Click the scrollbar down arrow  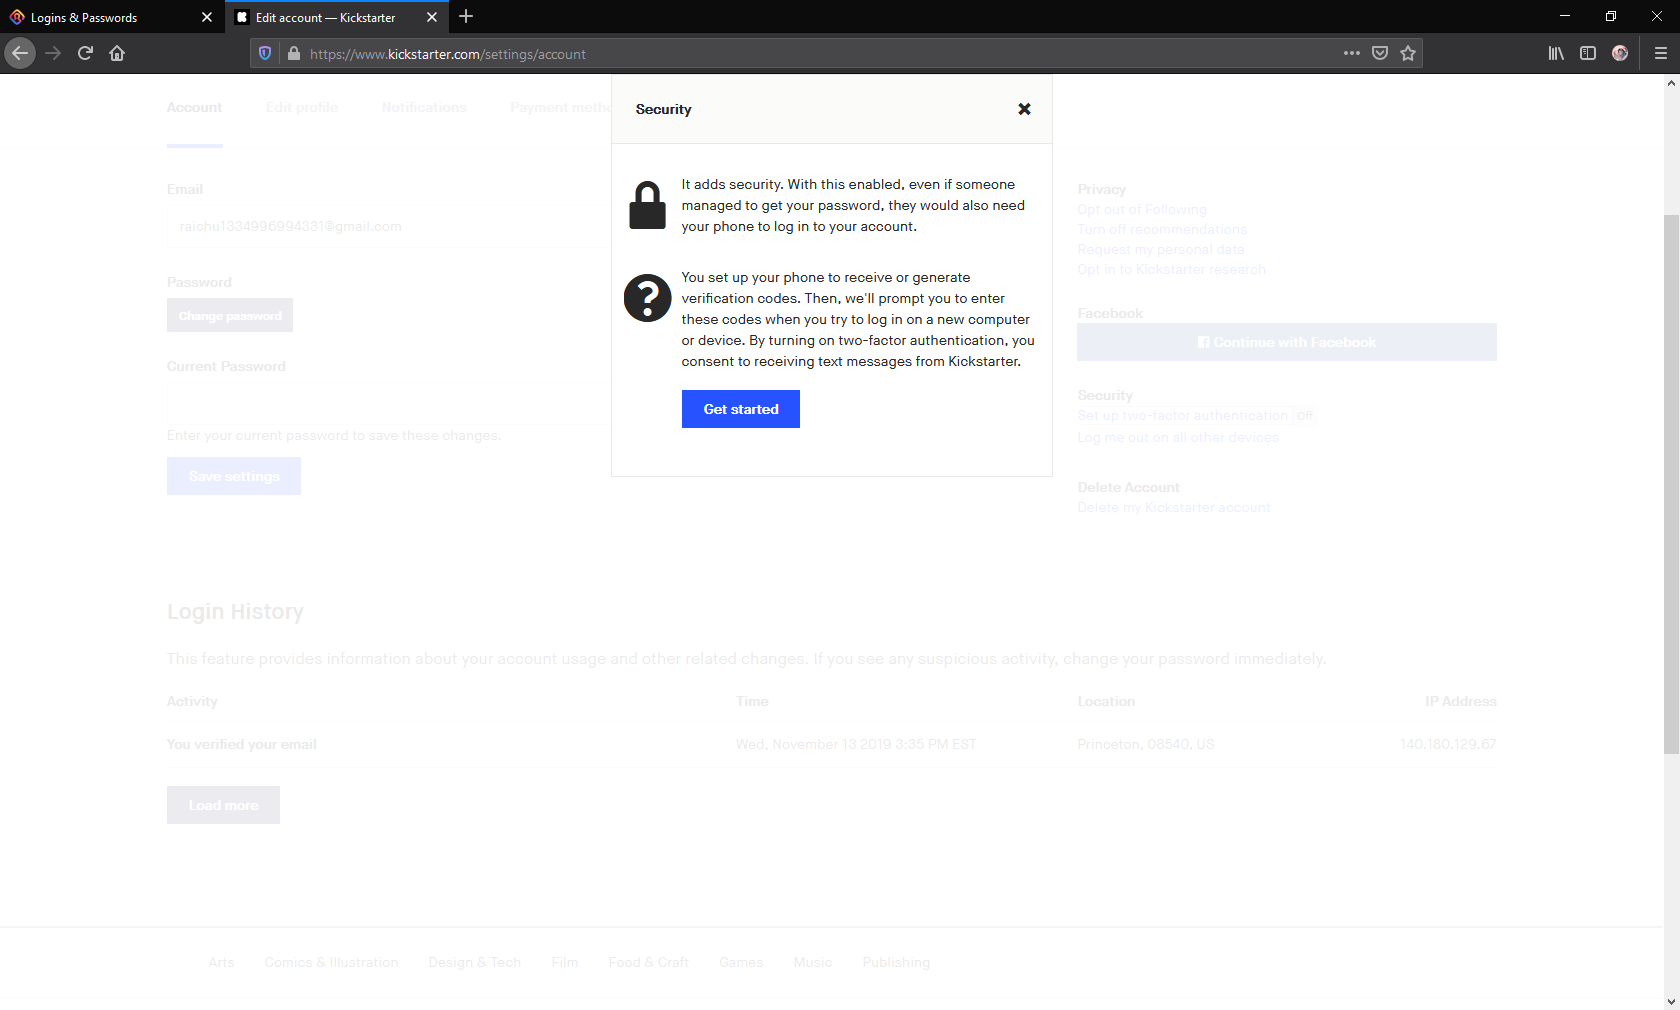pos(1671,1001)
